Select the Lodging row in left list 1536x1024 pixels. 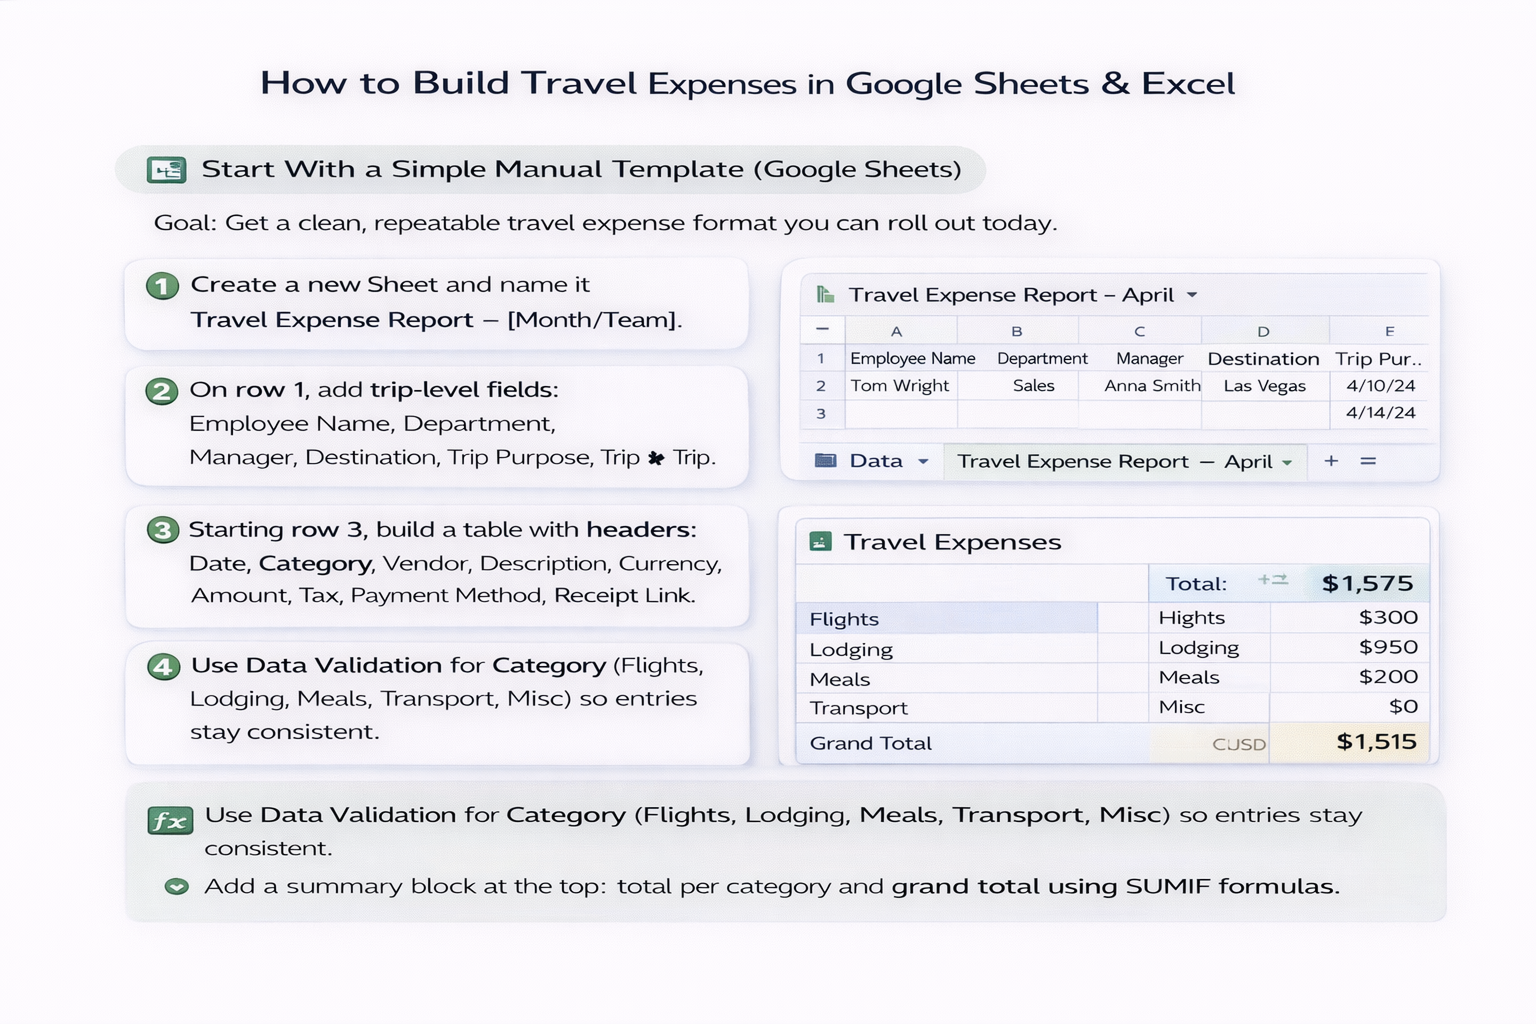click(946, 649)
